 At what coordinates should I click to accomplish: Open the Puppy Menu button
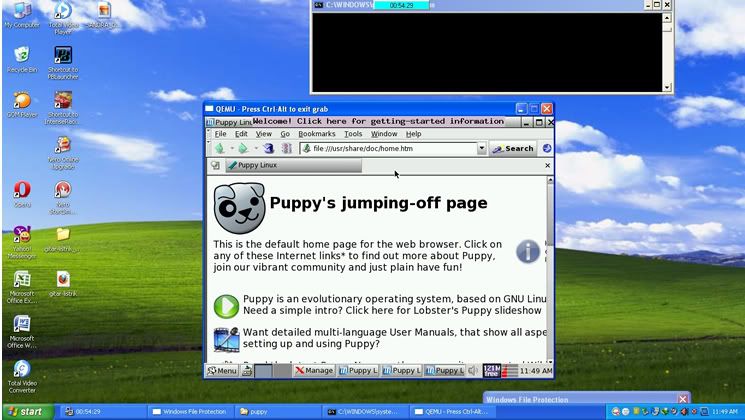[x=222, y=371]
